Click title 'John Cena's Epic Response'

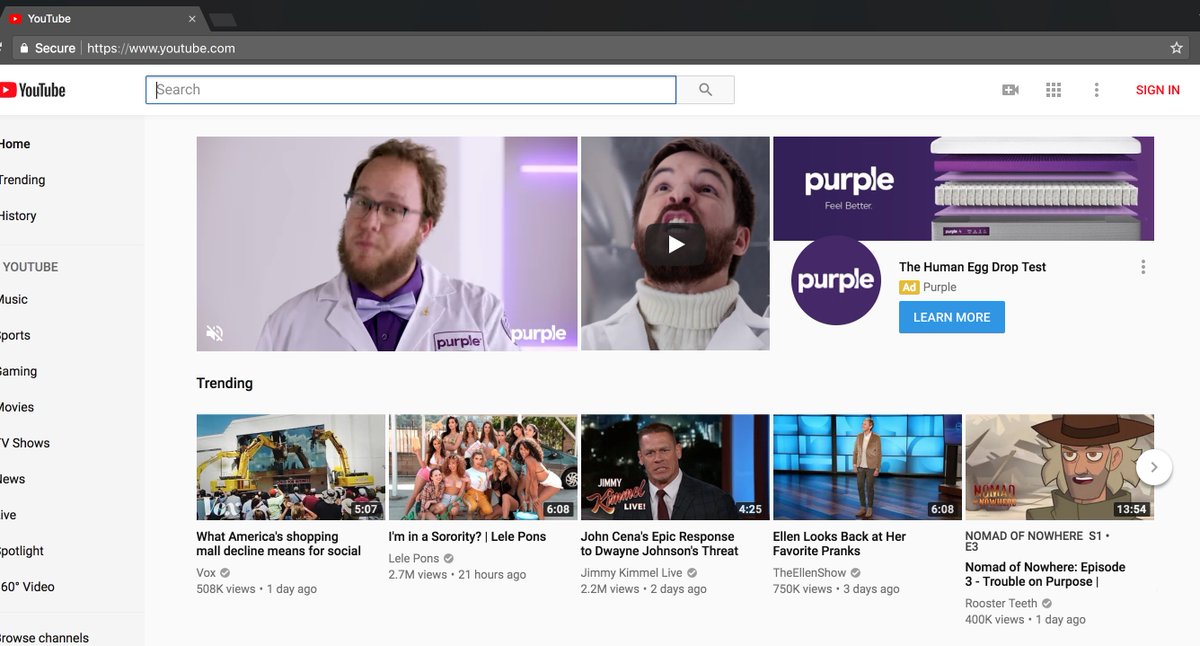[x=660, y=544]
